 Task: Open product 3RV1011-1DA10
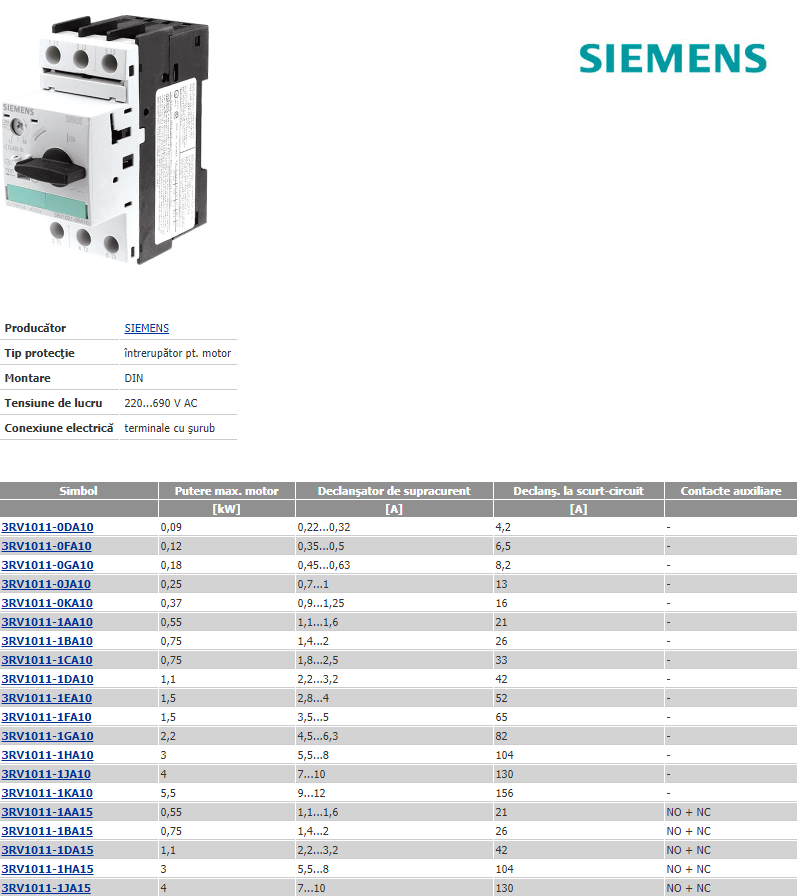(47, 679)
